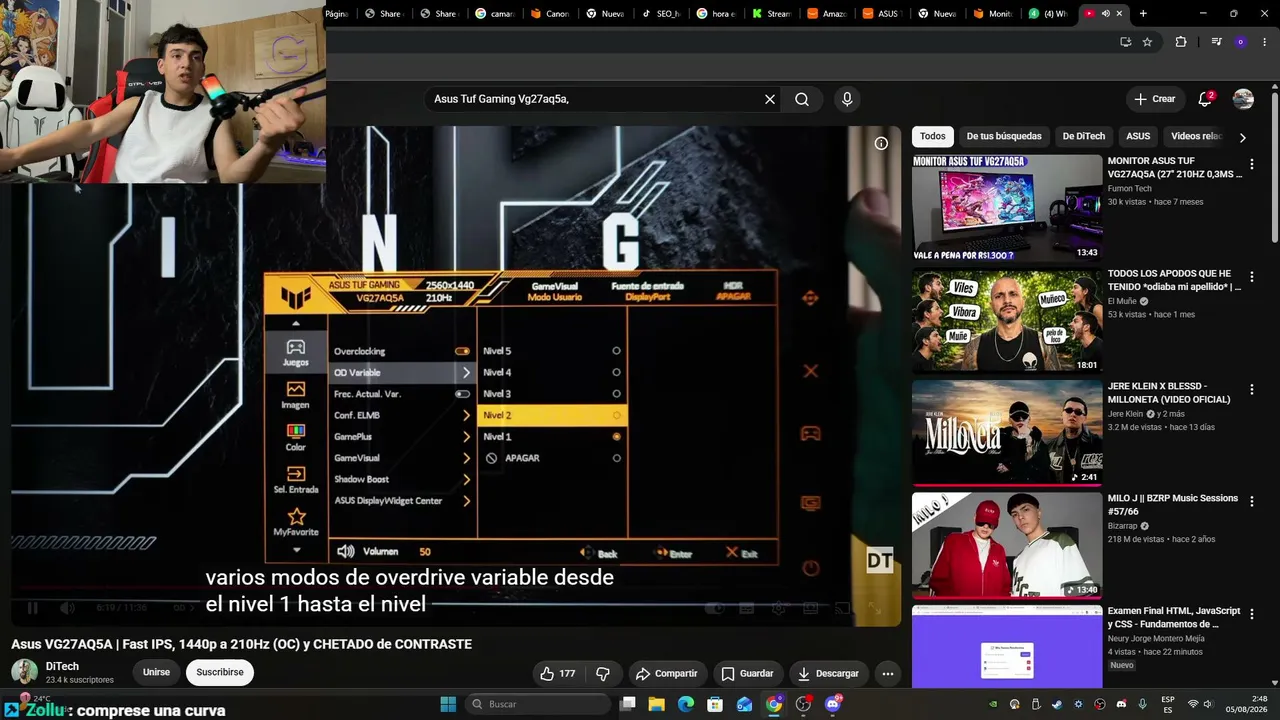Open the Bizarrap Milo J video thumbnail
This screenshot has height=720, width=1280.
pos(1007,546)
